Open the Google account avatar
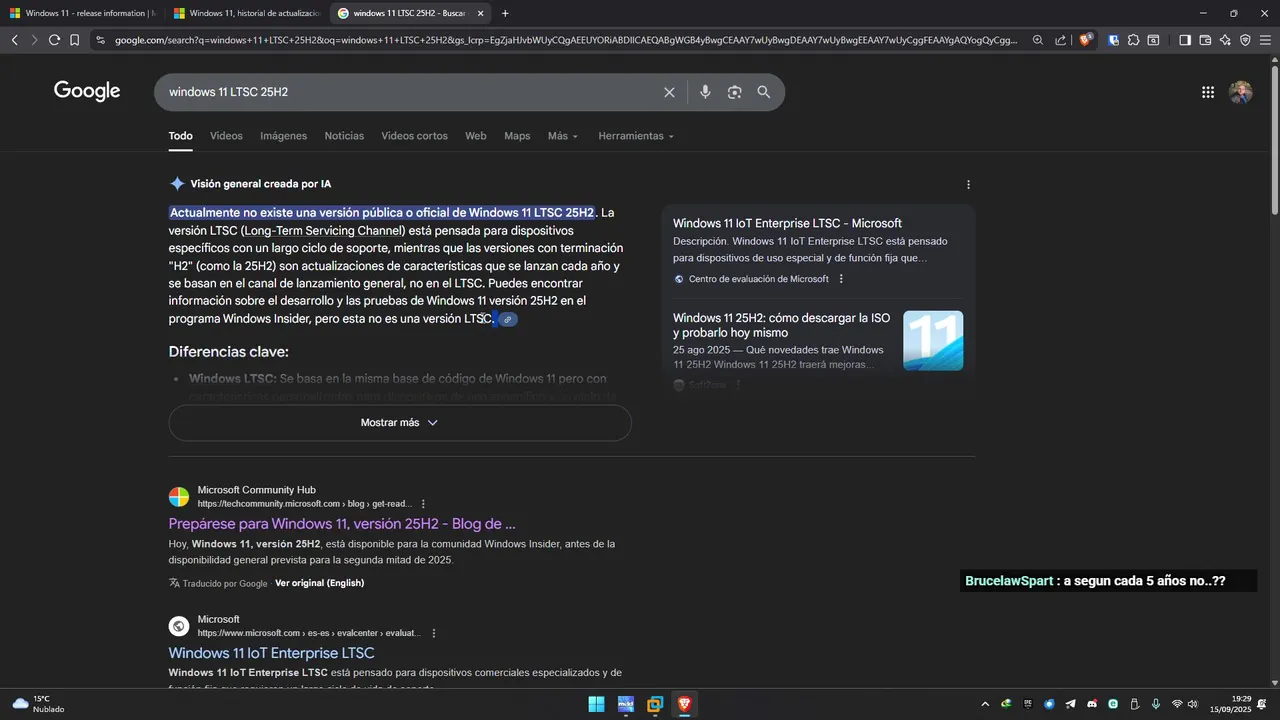The height and width of the screenshot is (720, 1280). click(x=1241, y=92)
